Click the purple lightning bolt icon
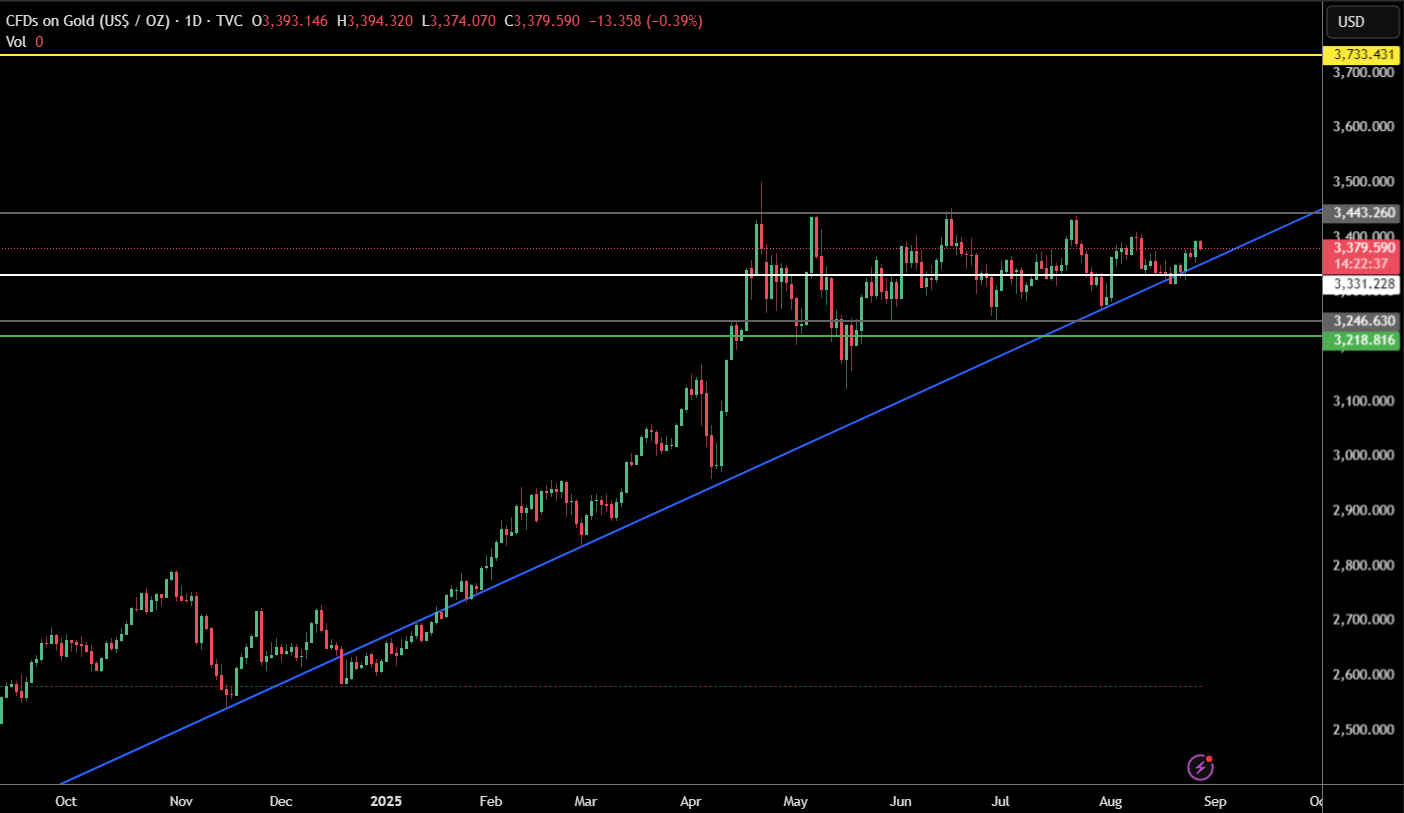This screenshot has height=813, width=1404. click(1200, 767)
